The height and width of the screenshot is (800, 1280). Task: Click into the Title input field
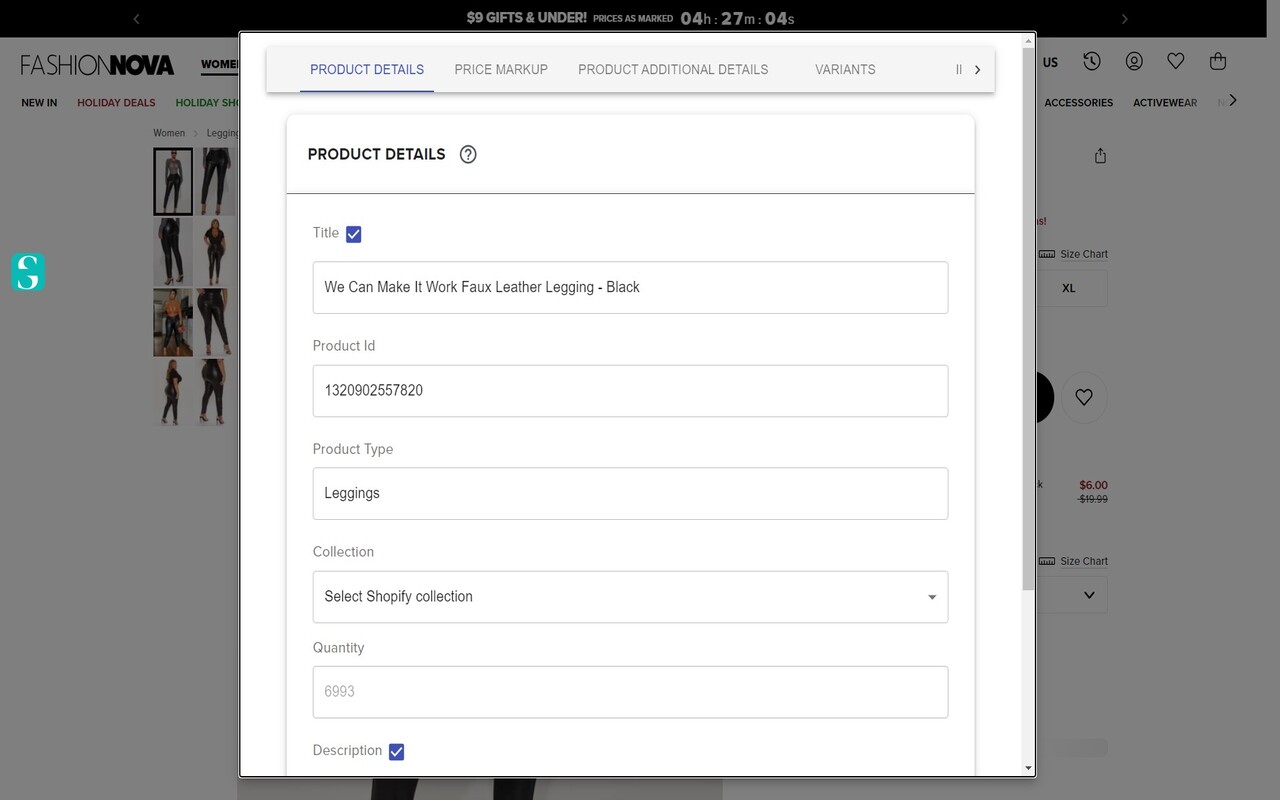click(630, 287)
